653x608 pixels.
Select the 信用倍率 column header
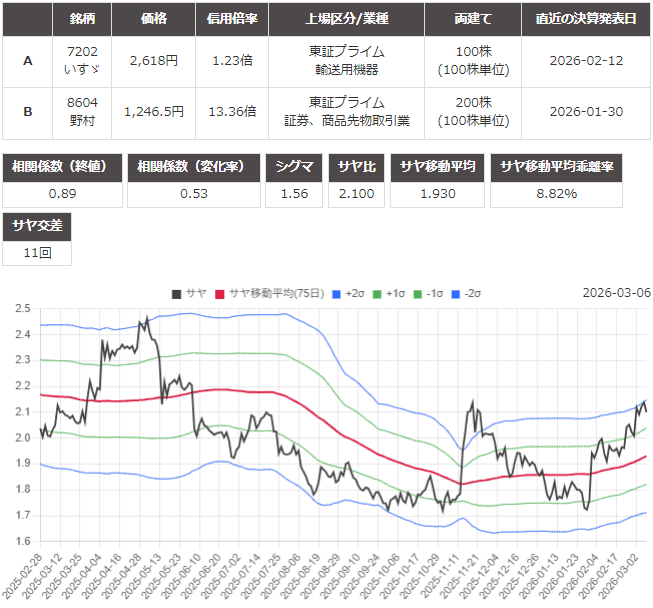tap(233, 19)
